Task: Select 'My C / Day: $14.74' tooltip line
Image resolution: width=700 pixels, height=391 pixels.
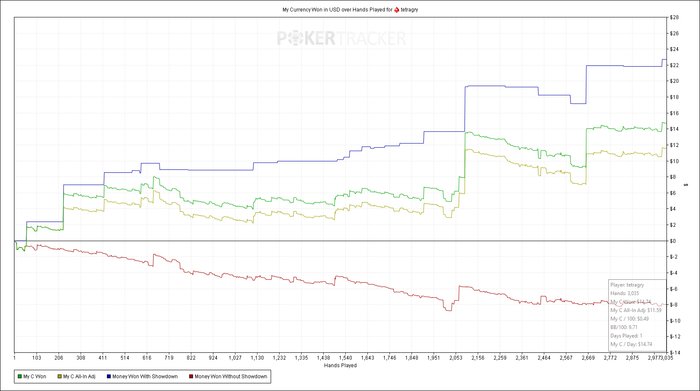Action: [631, 344]
